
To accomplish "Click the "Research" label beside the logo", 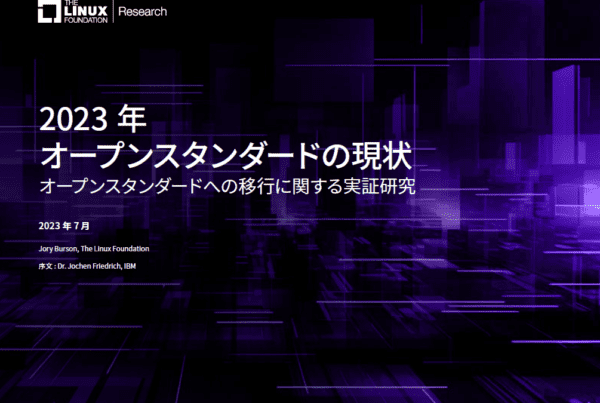I will [x=142, y=12].
